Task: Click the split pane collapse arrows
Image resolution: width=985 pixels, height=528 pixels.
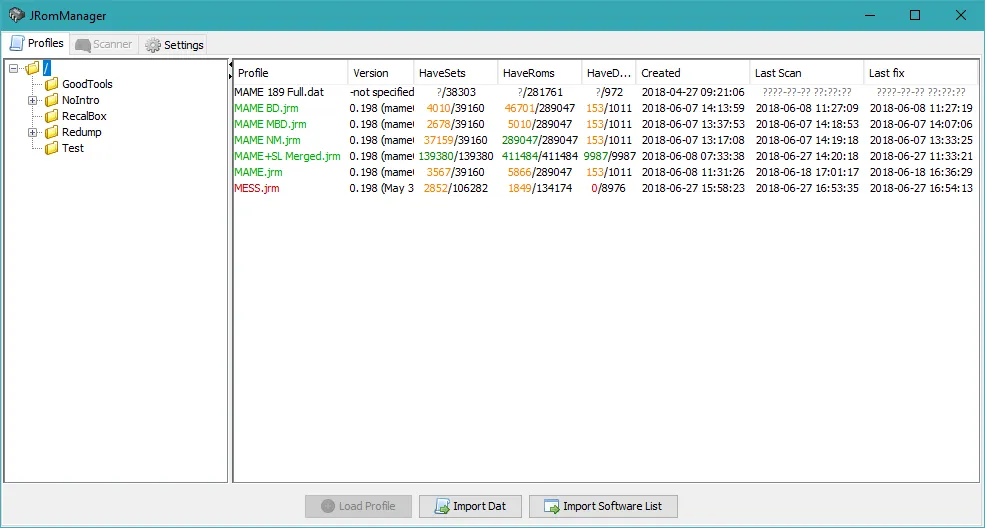Action: pos(230,70)
